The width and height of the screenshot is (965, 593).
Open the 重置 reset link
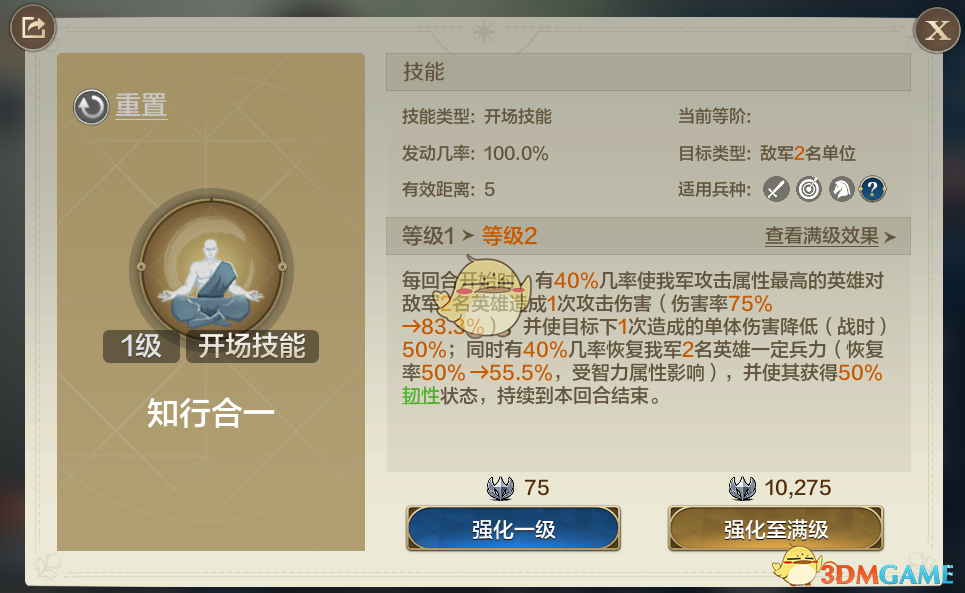(x=141, y=105)
